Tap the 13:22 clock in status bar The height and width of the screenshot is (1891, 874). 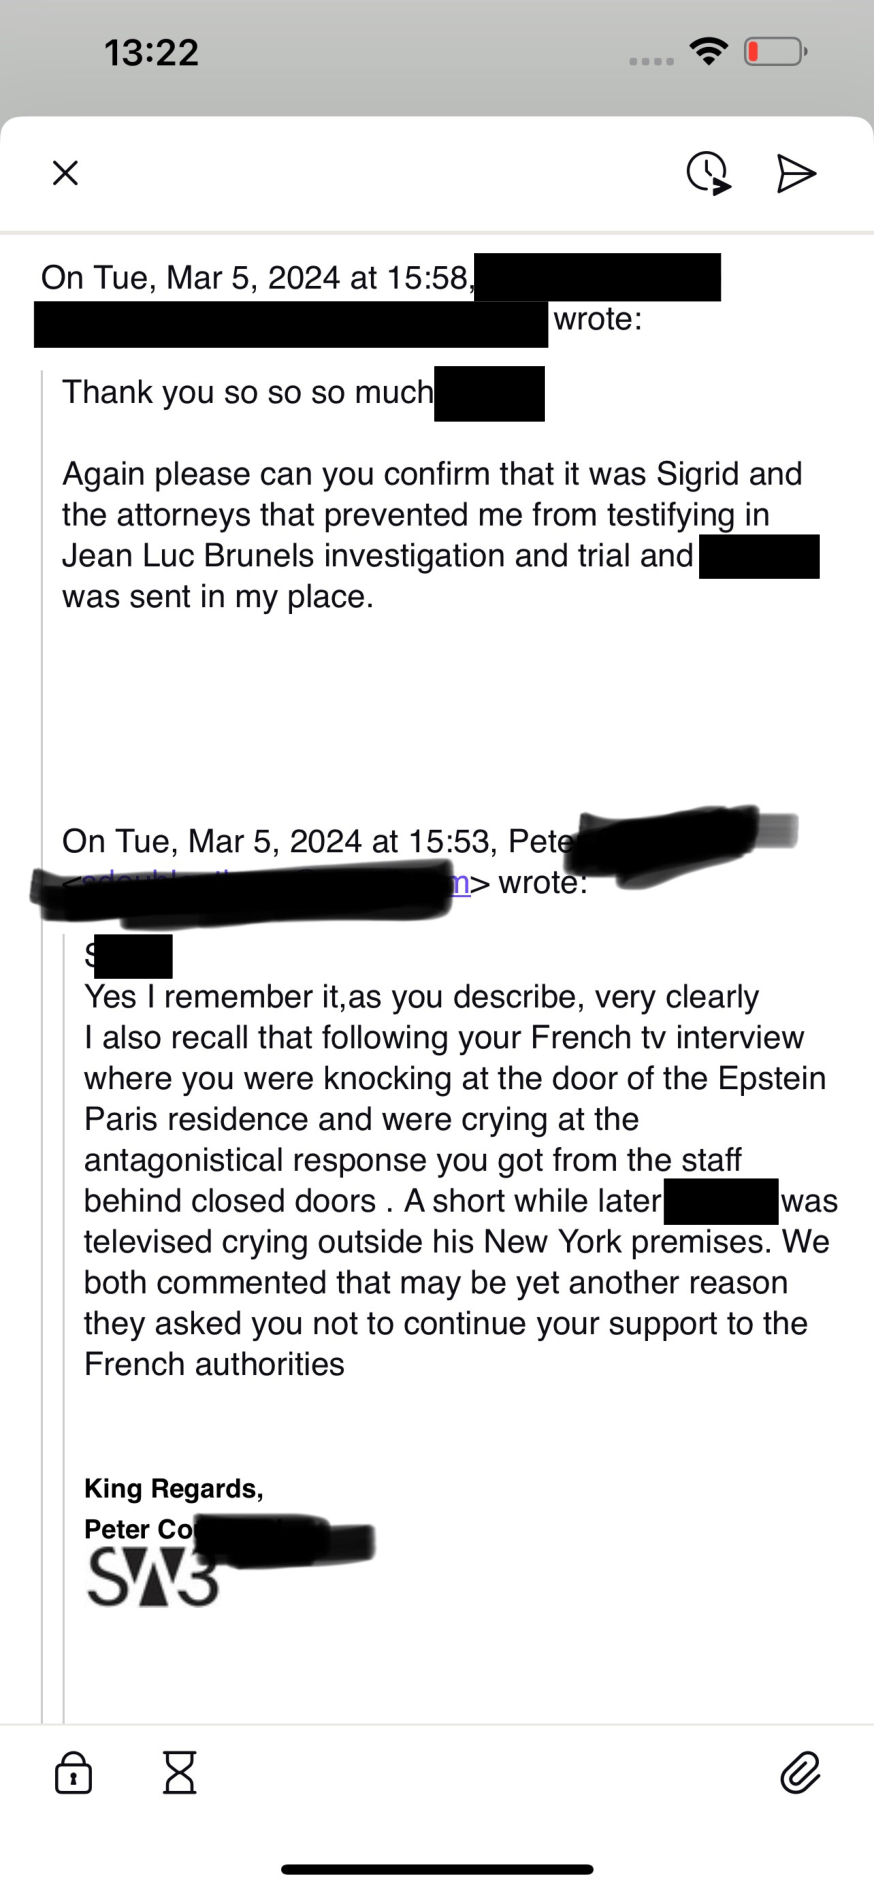pyautogui.click(x=152, y=52)
